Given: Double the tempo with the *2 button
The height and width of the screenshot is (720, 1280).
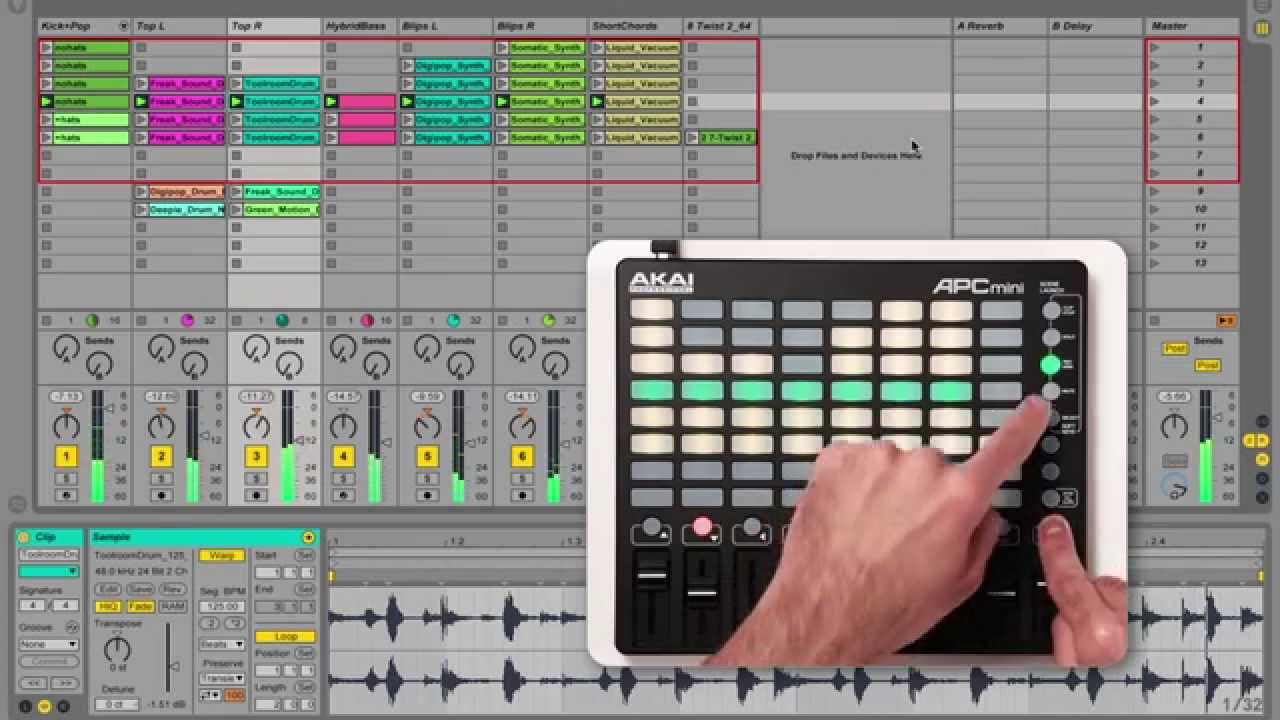Looking at the screenshot, I should click(x=234, y=622).
